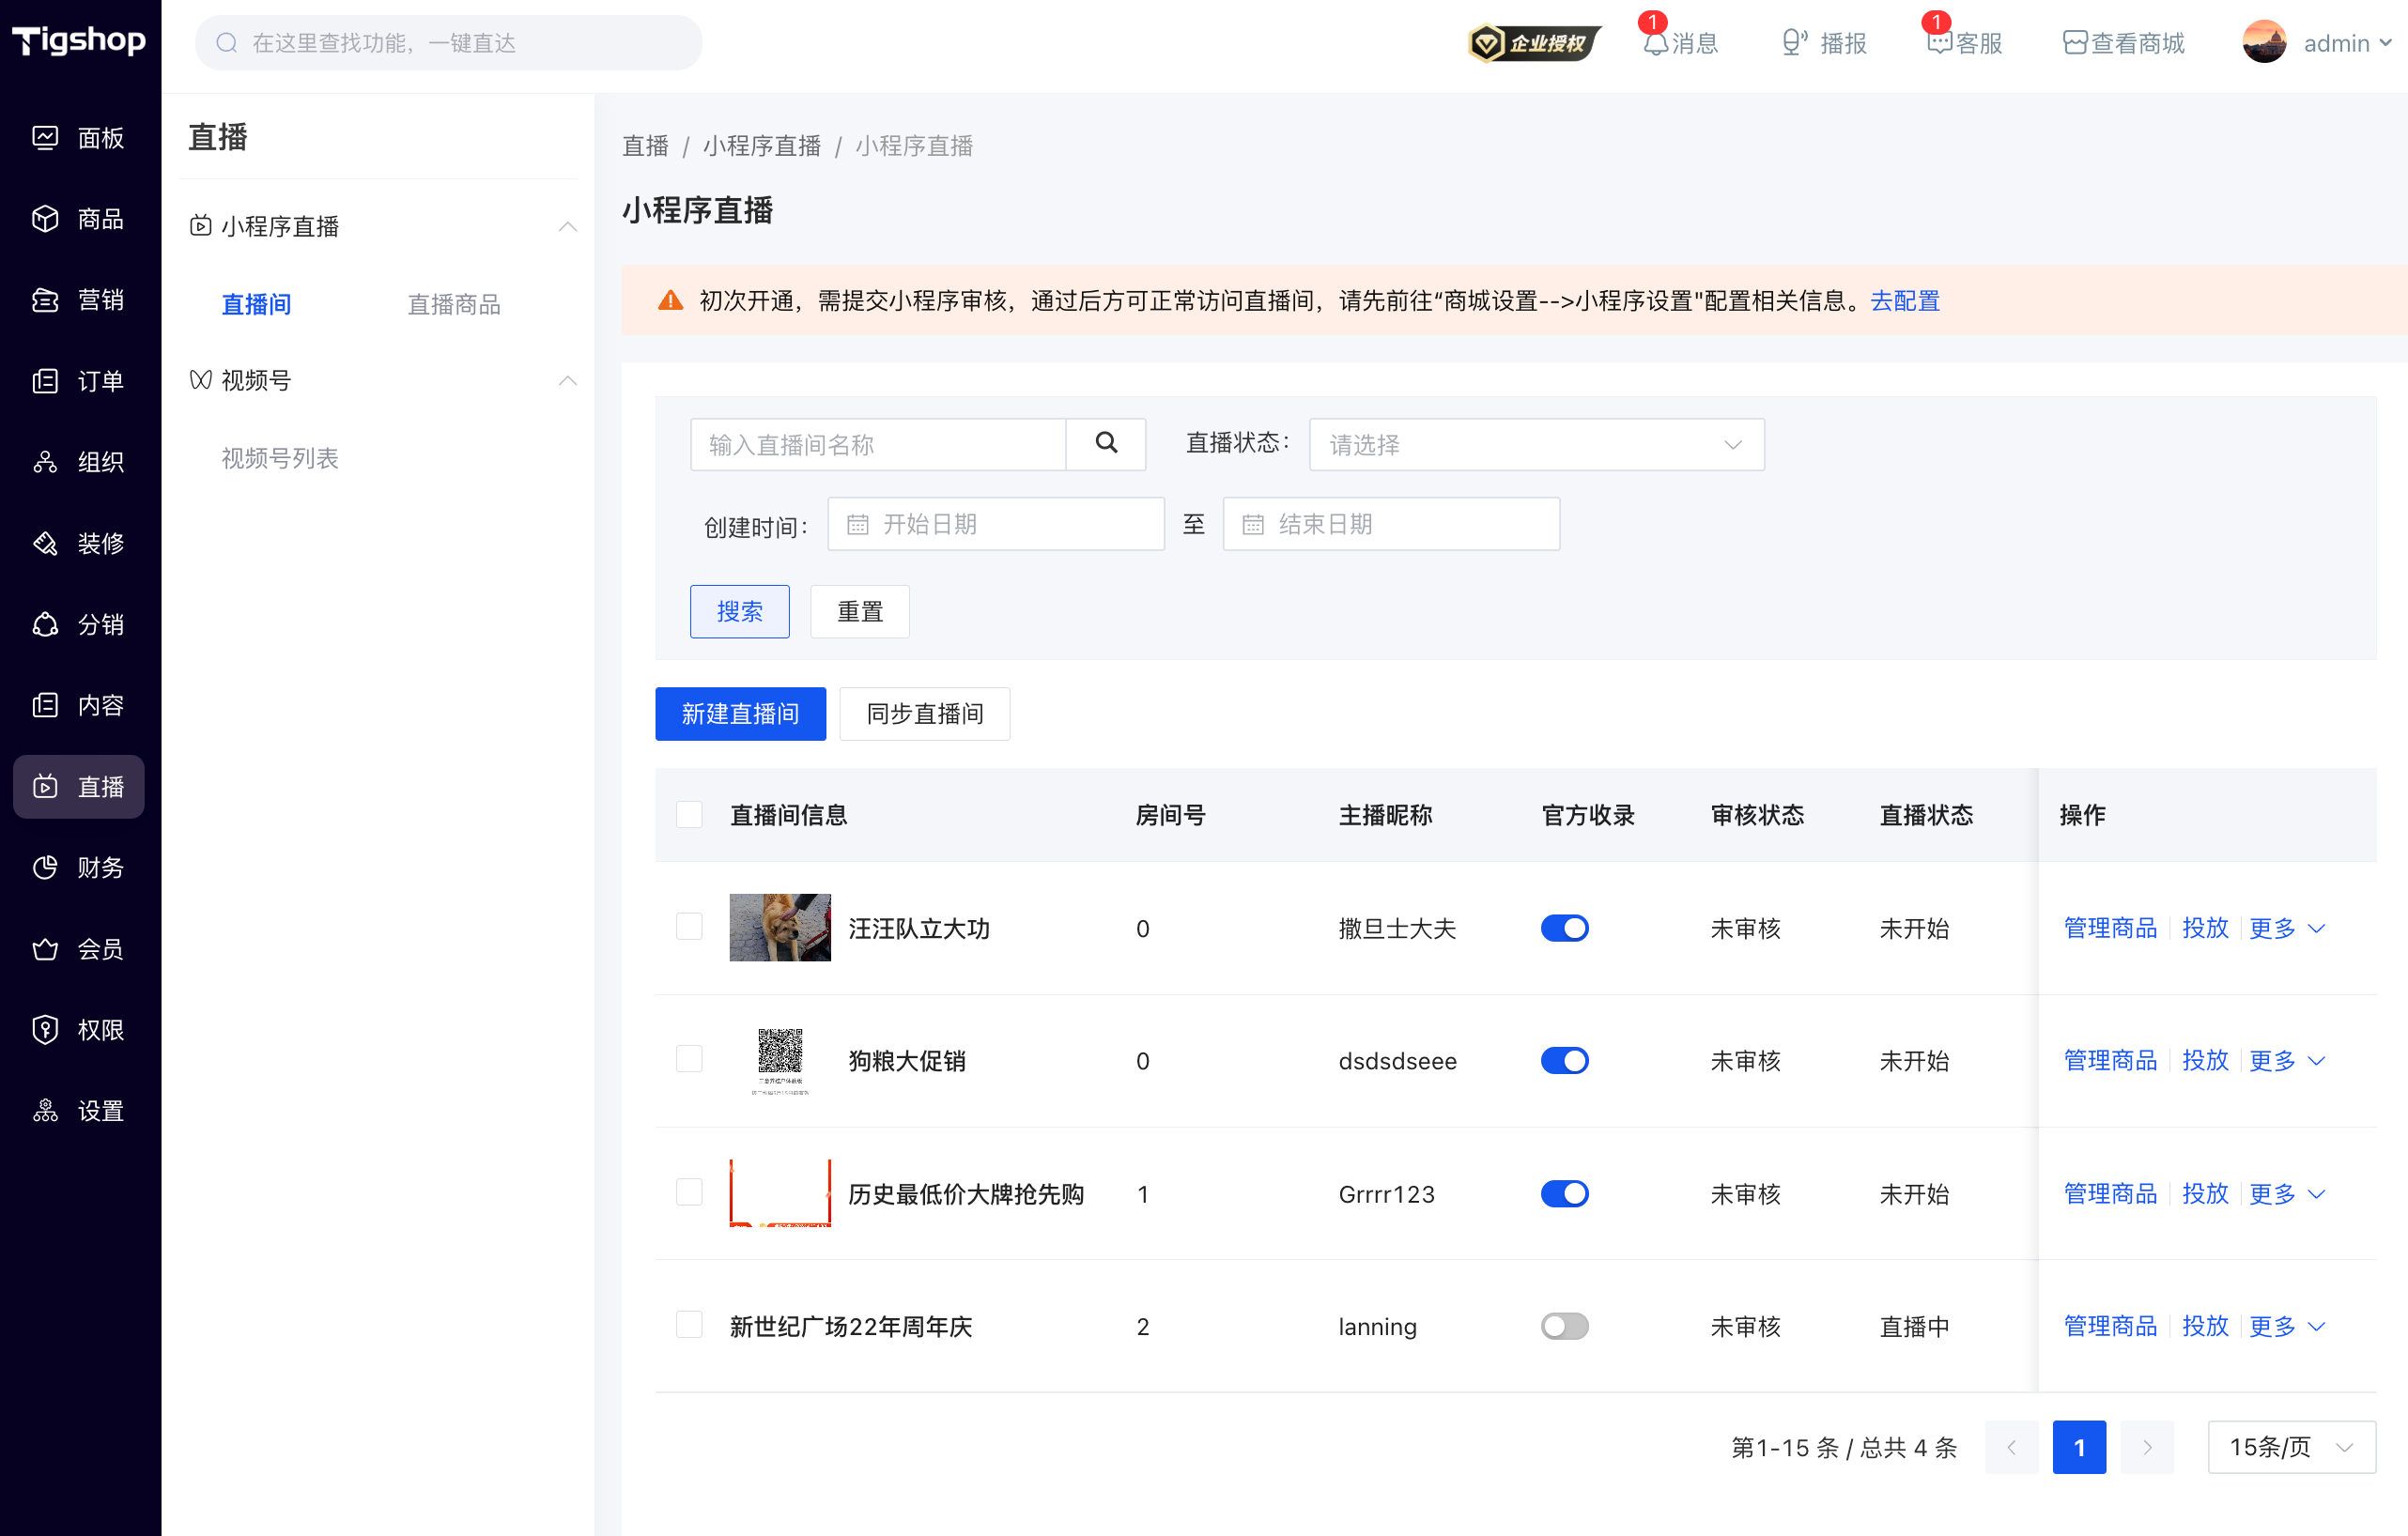Click the 汪汪队立大功 dog thumbnail
This screenshot has height=1536, width=2408.
(779, 927)
